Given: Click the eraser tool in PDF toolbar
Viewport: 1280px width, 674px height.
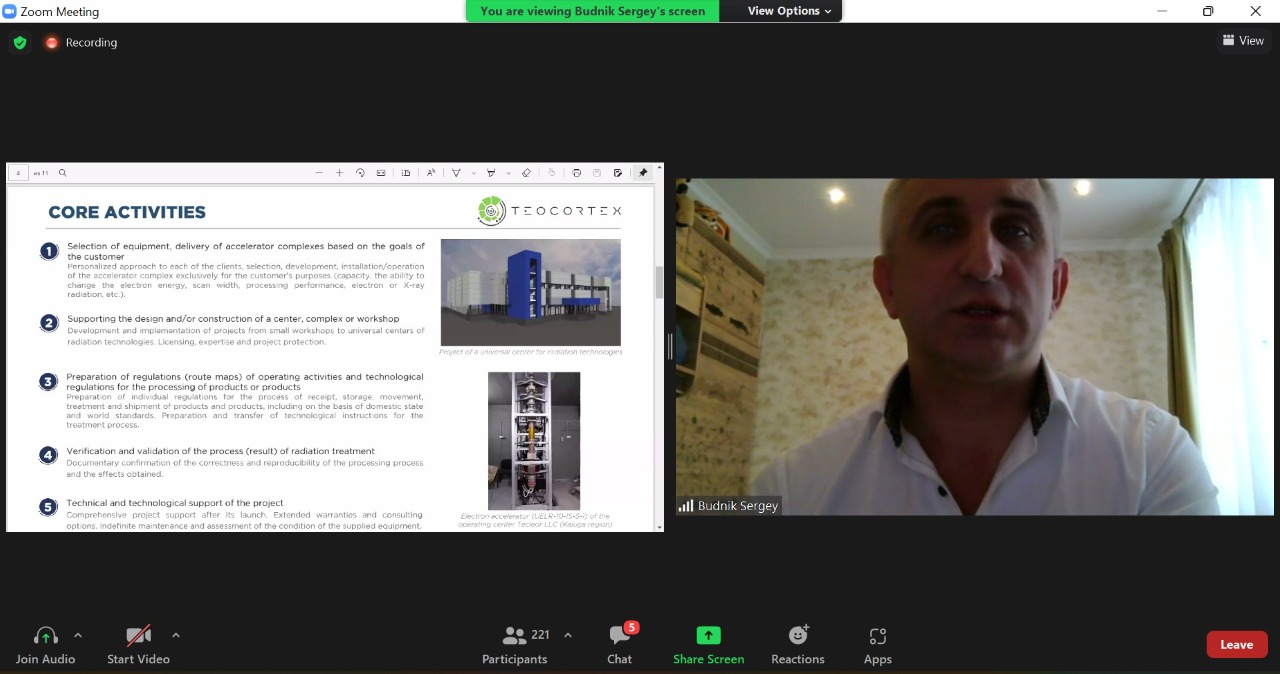Looking at the screenshot, I should point(526,173).
